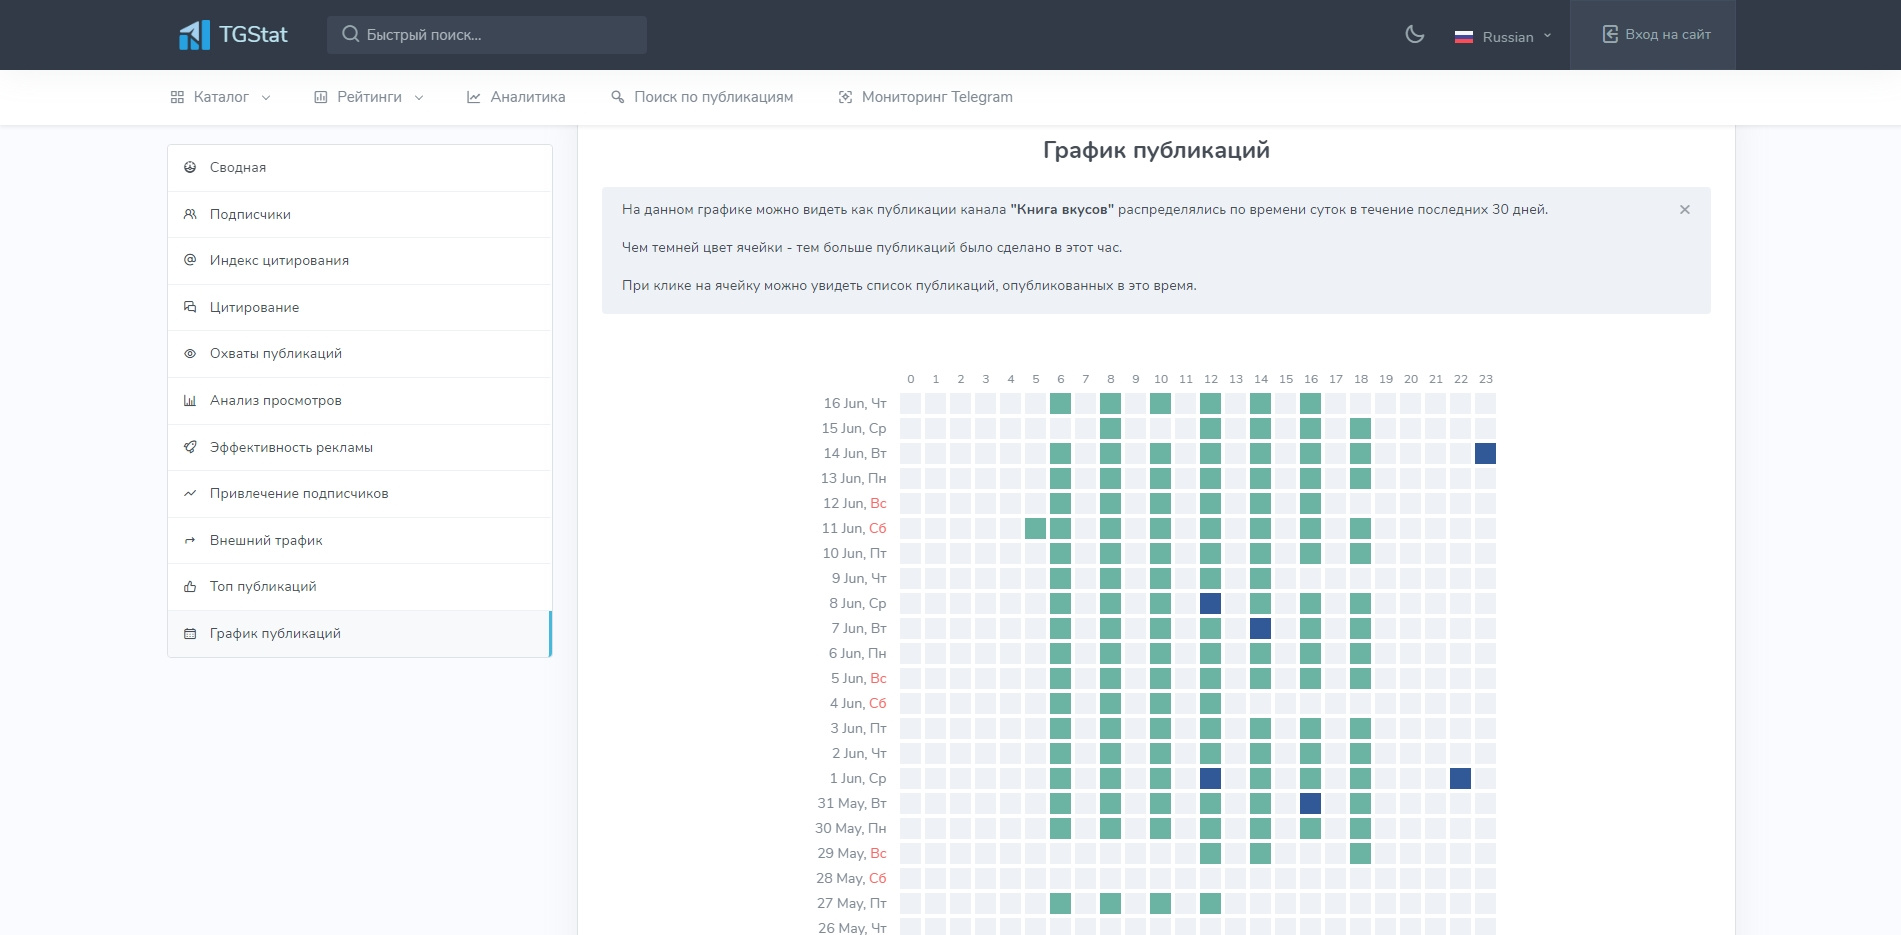Click the Охваты публикаций eye icon
Screen dimensions: 1901x935
(190, 354)
